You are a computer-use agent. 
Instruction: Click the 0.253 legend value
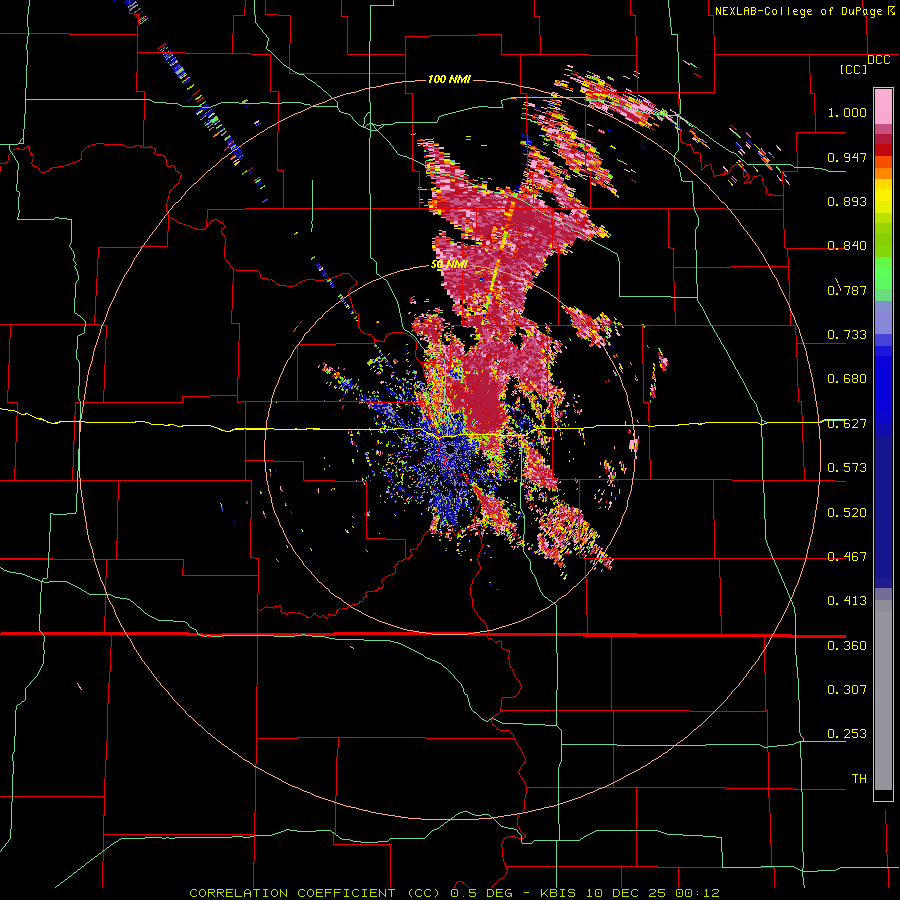tap(847, 734)
